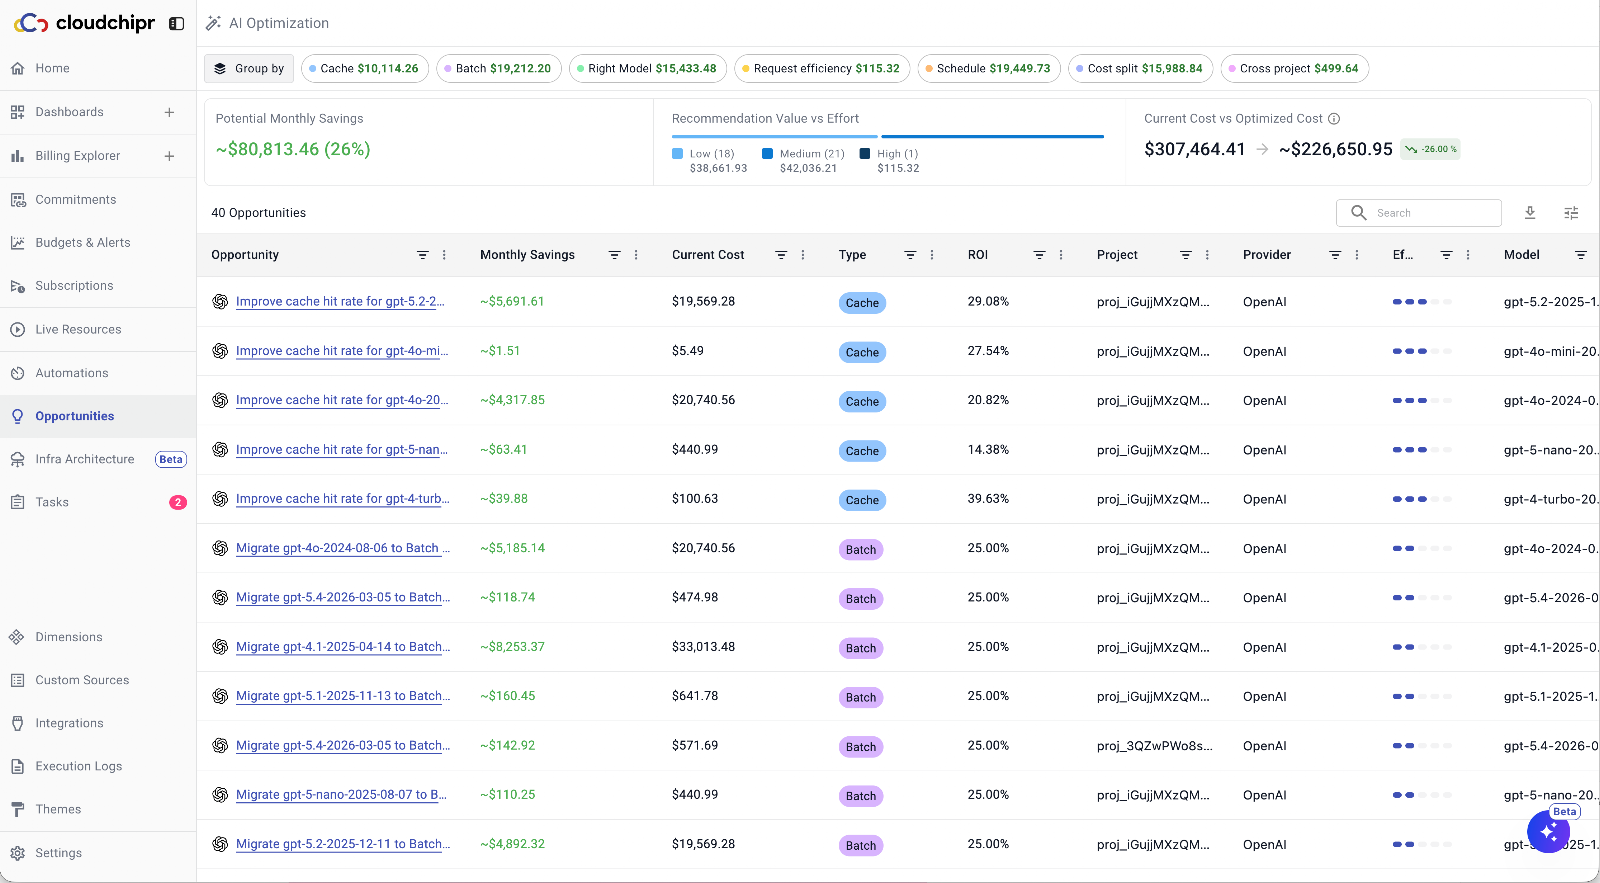Screen dimensions: 1600x883
Task: Open Infra Architecture beta page
Action: (x=98, y=459)
